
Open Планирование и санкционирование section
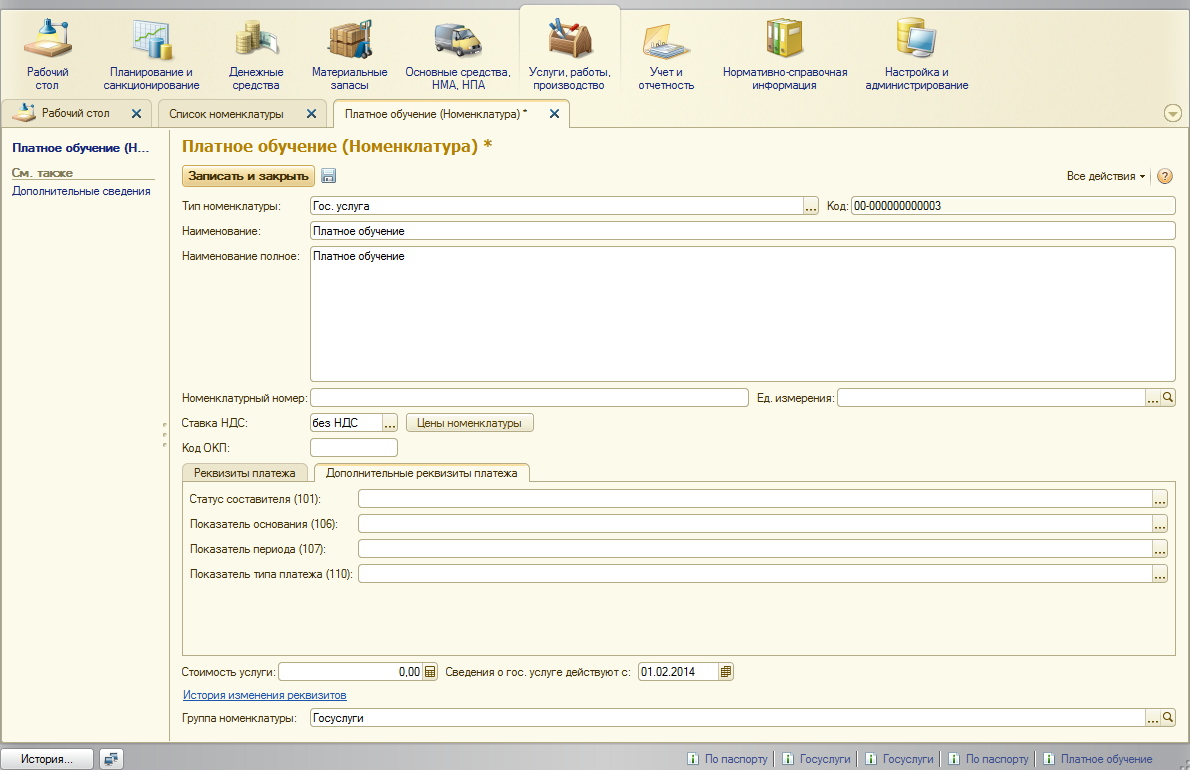pyautogui.click(x=151, y=56)
